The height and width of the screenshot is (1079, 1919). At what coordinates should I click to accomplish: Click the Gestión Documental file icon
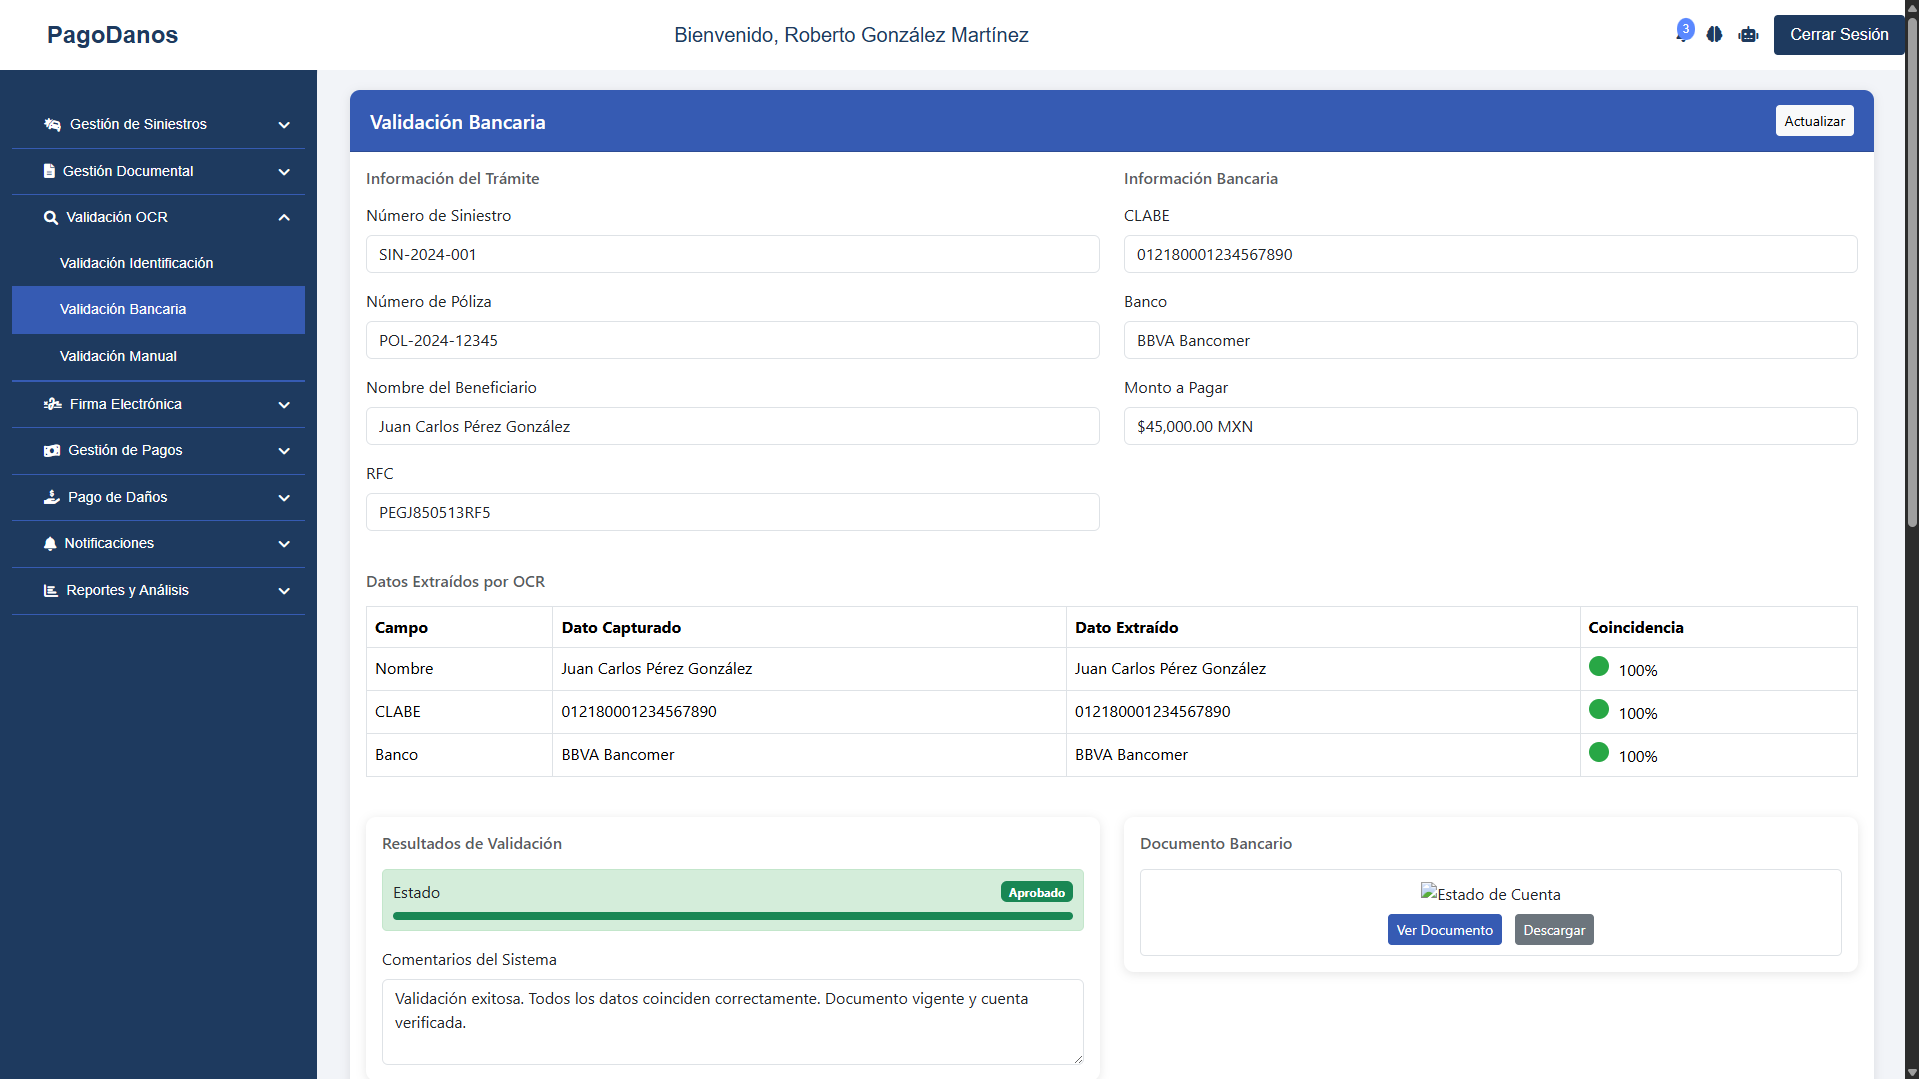(49, 171)
